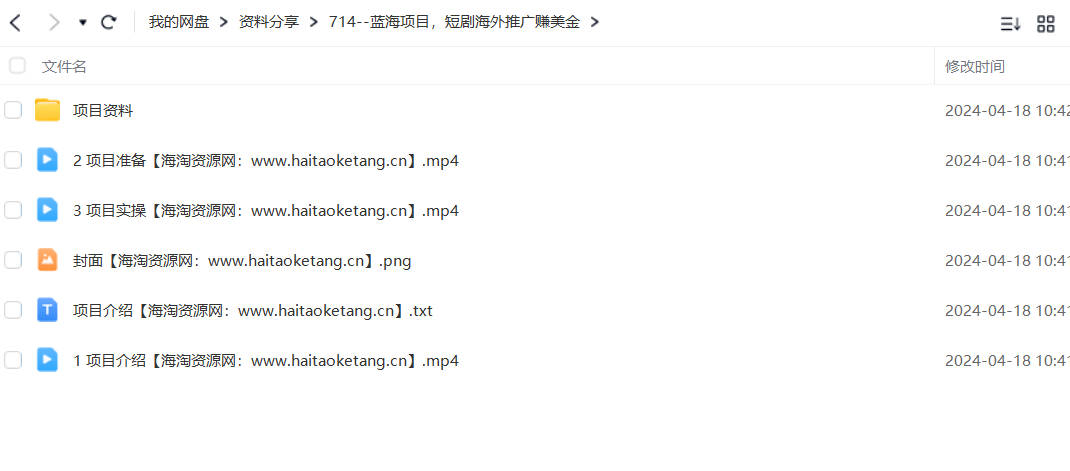Click video icon of 3 项目实操 file
Image resolution: width=1070 pixels, height=471 pixels.
tap(47, 210)
